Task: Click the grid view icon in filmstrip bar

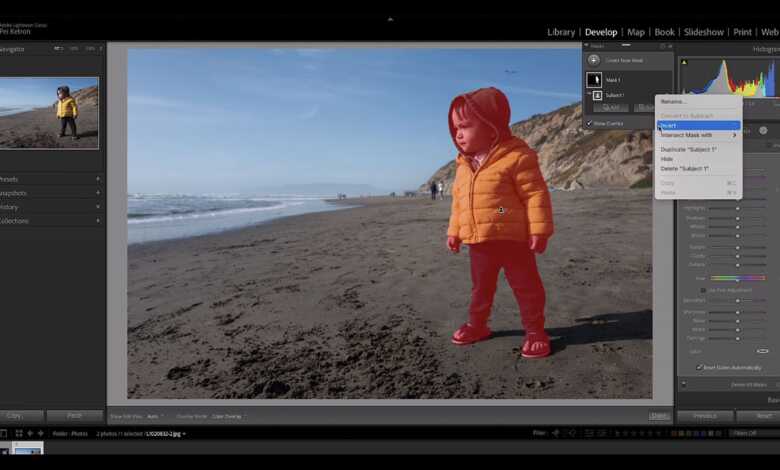Action: pos(19,434)
